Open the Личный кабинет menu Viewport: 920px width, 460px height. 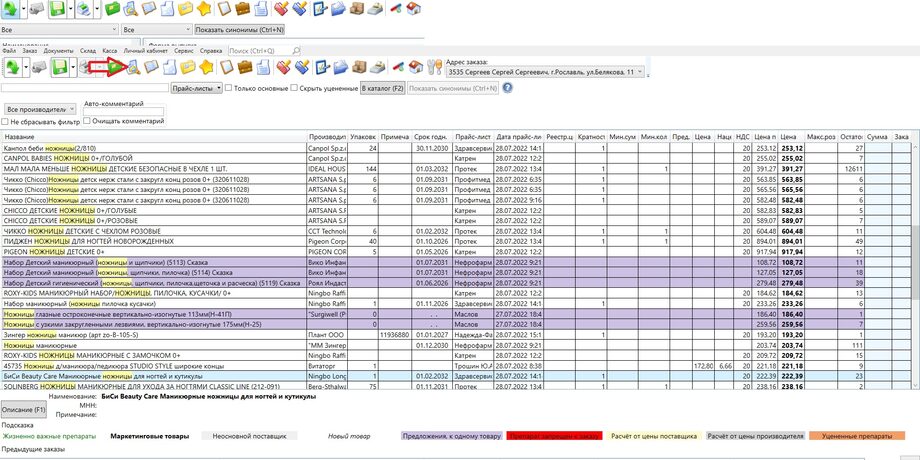(x=146, y=51)
